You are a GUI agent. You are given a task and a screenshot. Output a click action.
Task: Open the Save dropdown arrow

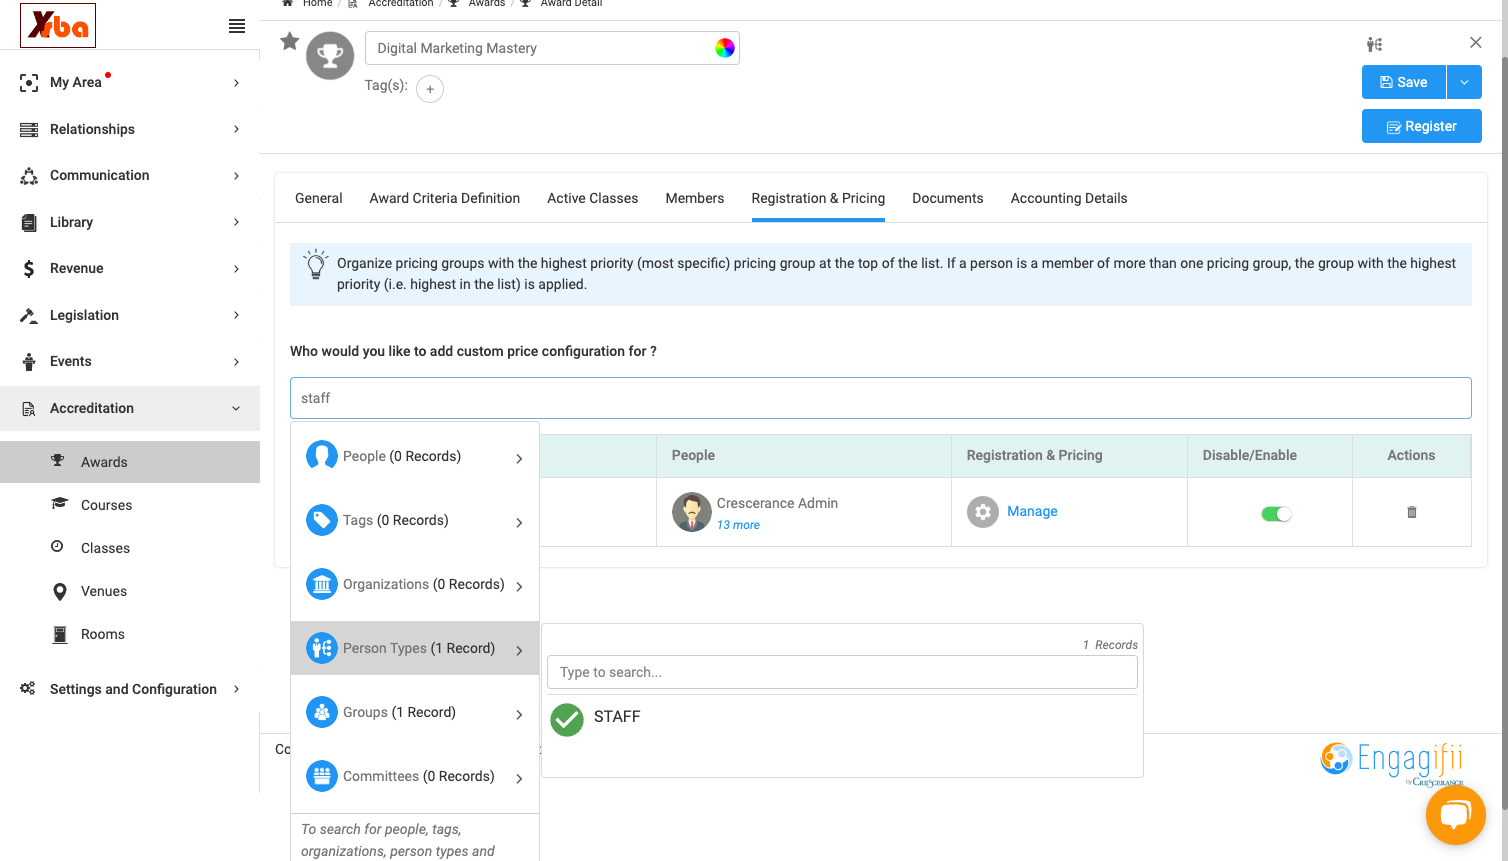(x=1464, y=82)
